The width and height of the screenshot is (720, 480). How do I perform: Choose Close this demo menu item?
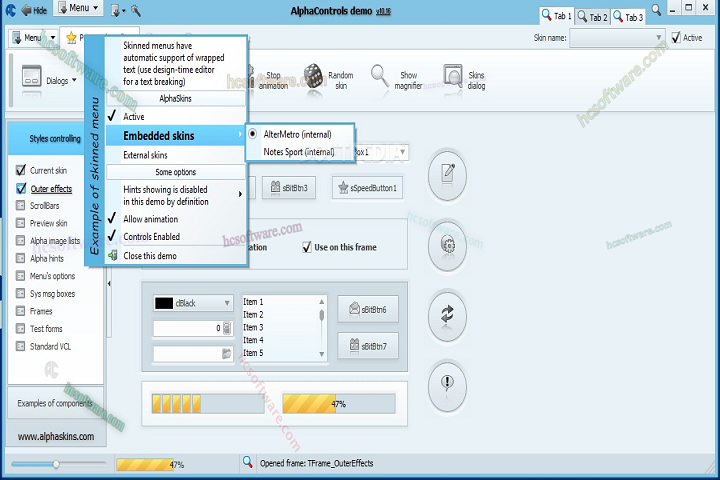[176, 255]
